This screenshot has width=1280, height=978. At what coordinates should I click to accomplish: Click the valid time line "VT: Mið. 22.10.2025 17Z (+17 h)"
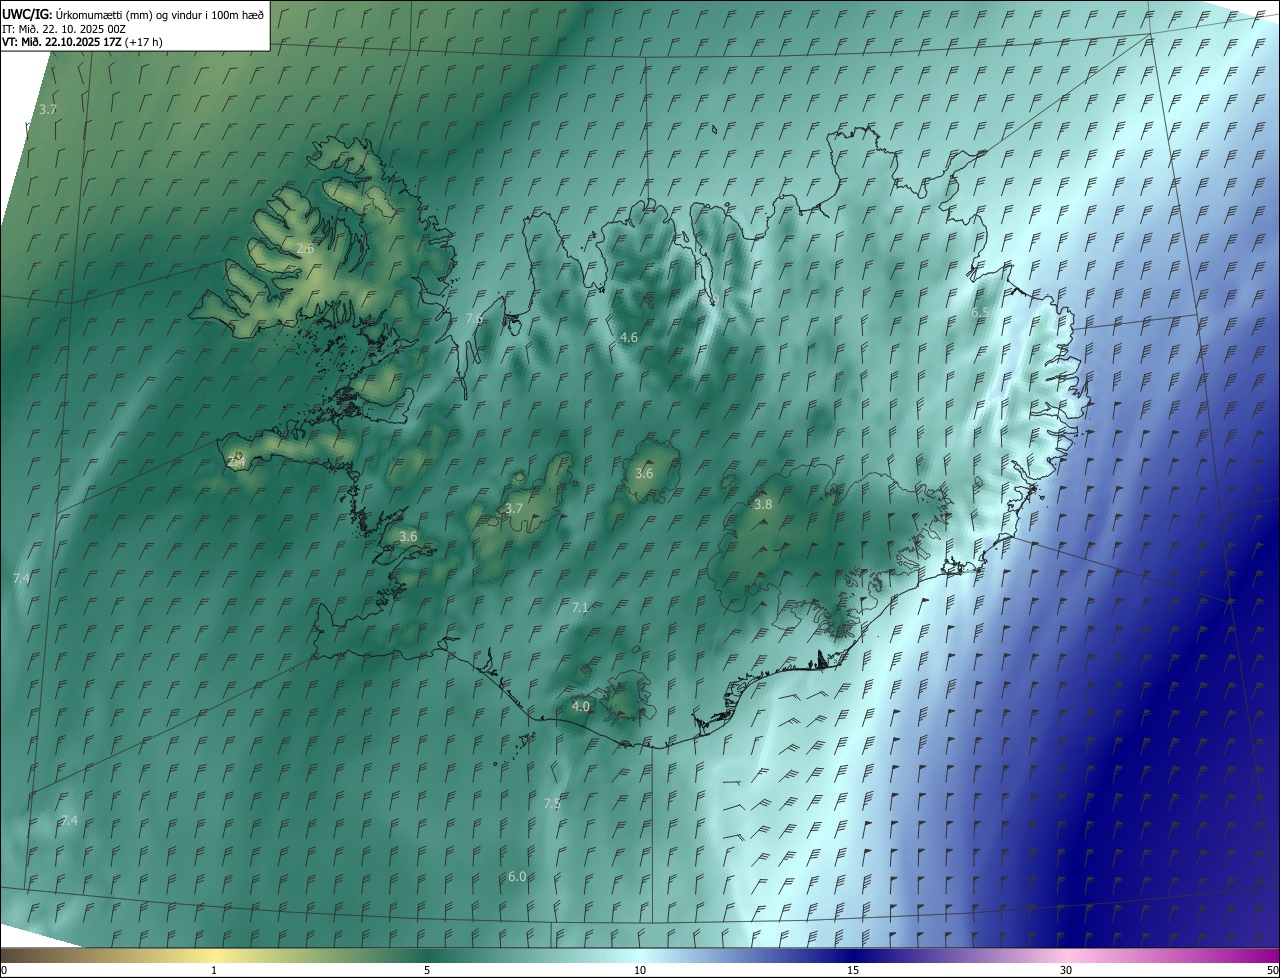pos(82,42)
